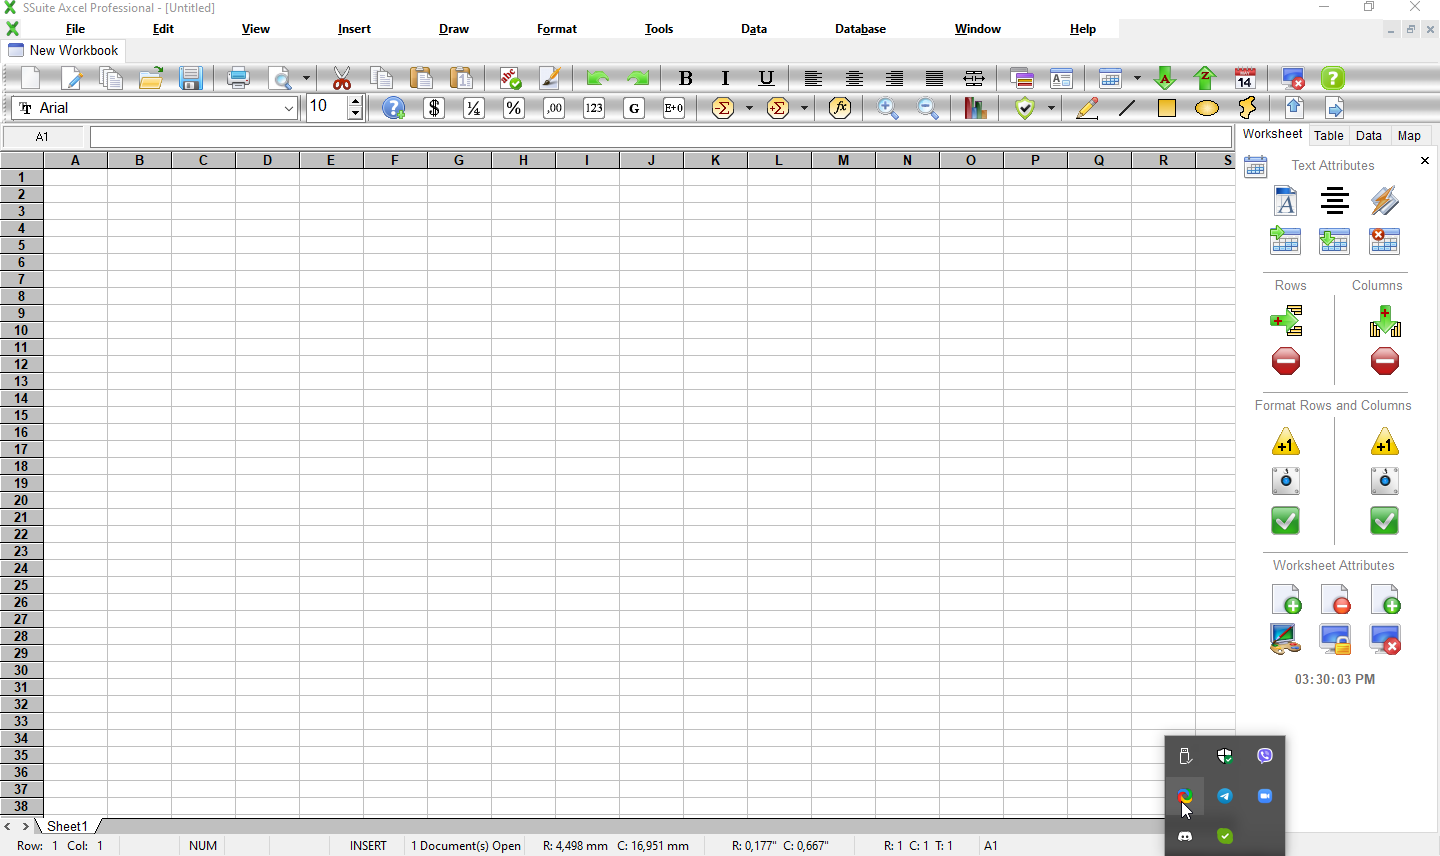Image resolution: width=1440 pixels, height=856 pixels.
Task: Toggle bold formatting
Action: click(x=685, y=78)
